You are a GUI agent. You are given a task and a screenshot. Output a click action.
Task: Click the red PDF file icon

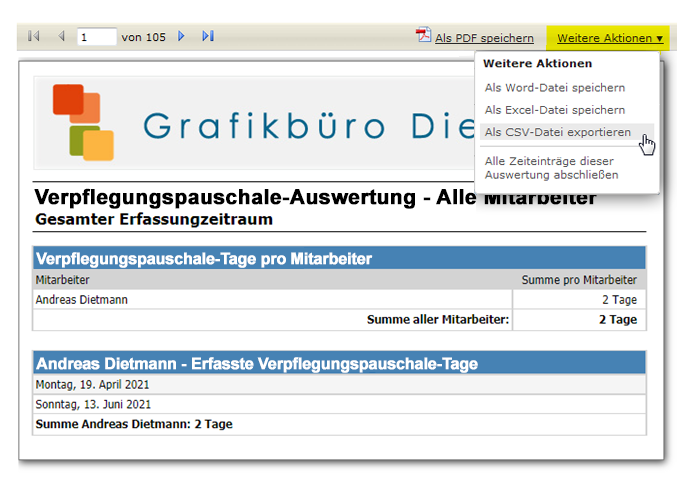(x=424, y=37)
